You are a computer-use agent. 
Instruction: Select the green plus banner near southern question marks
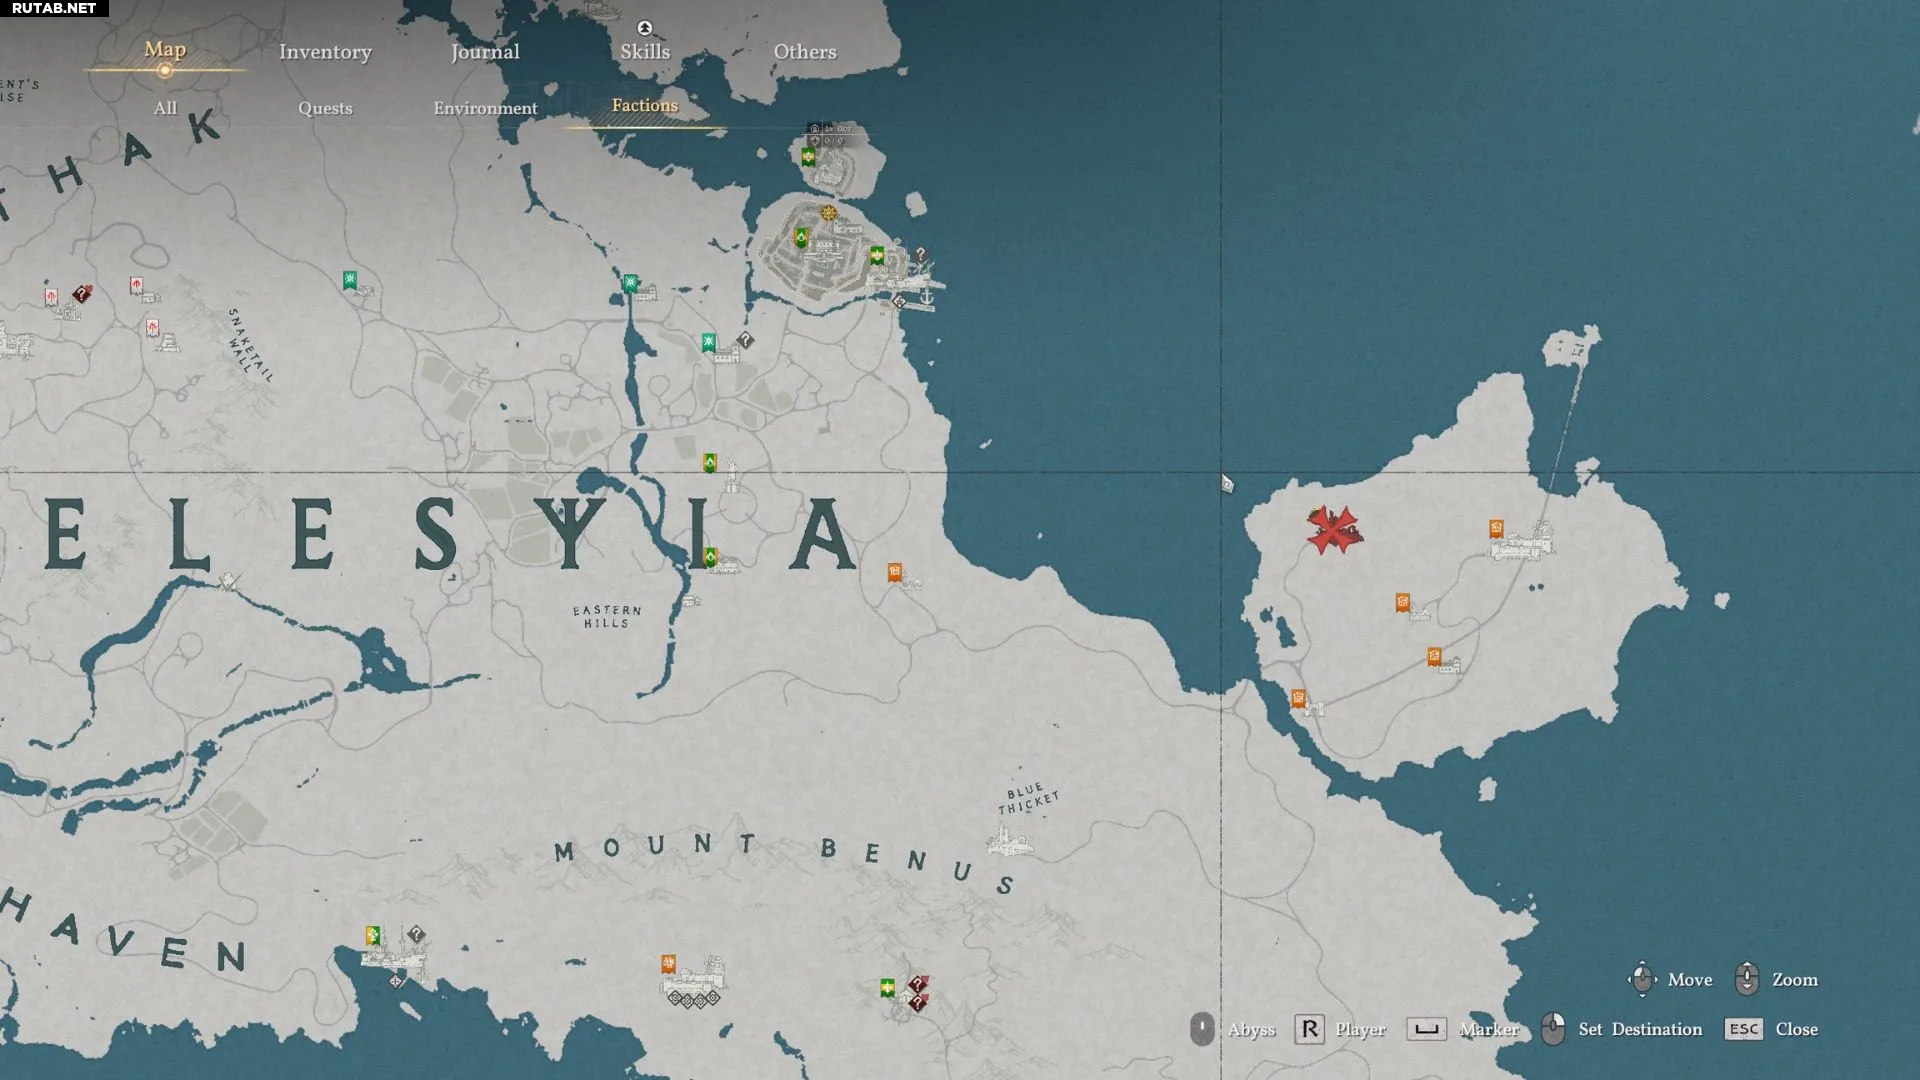[887, 988]
